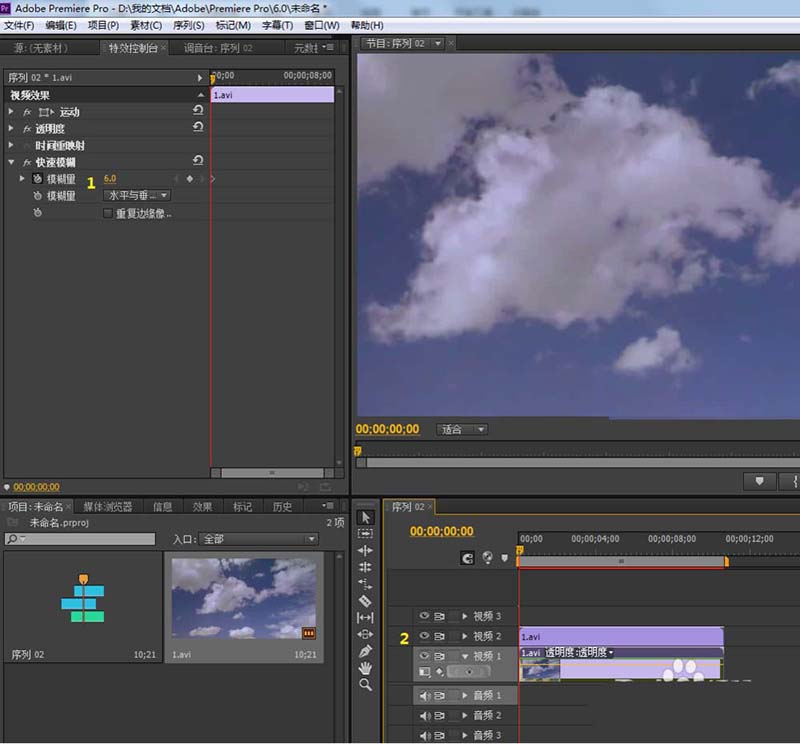This screenshot has width=800, height=744.
Task: Collapse the 视频 1 track
Action: point(465,656)
